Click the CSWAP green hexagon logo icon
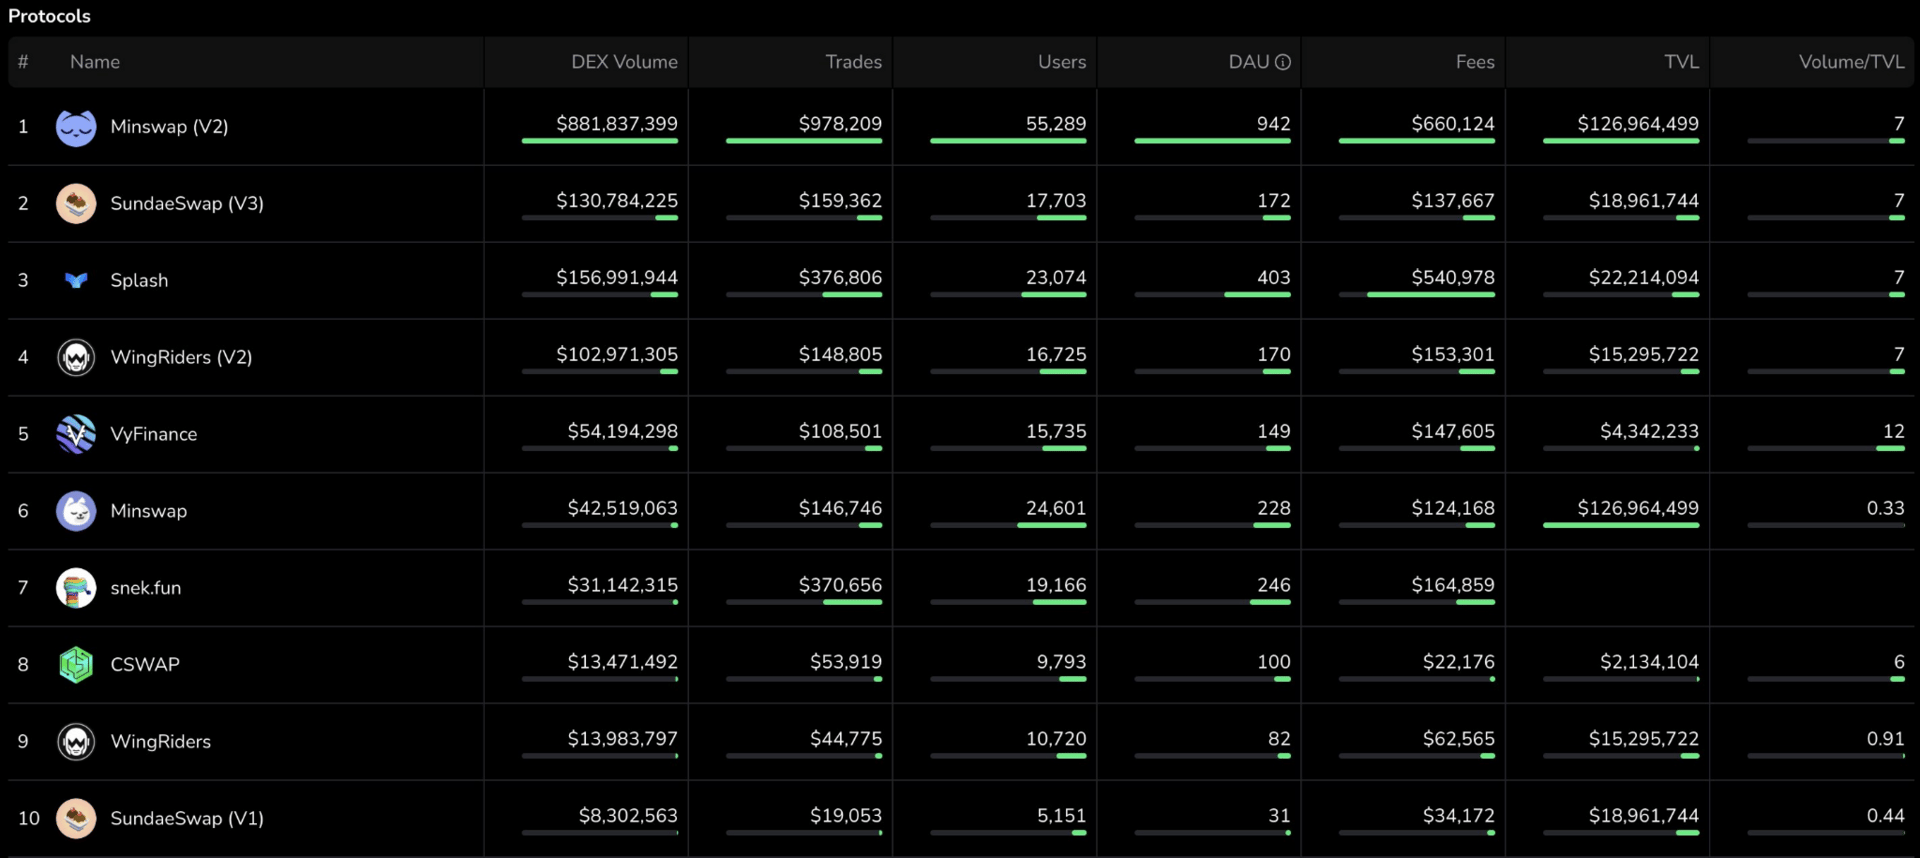 (x=76, y=665)
